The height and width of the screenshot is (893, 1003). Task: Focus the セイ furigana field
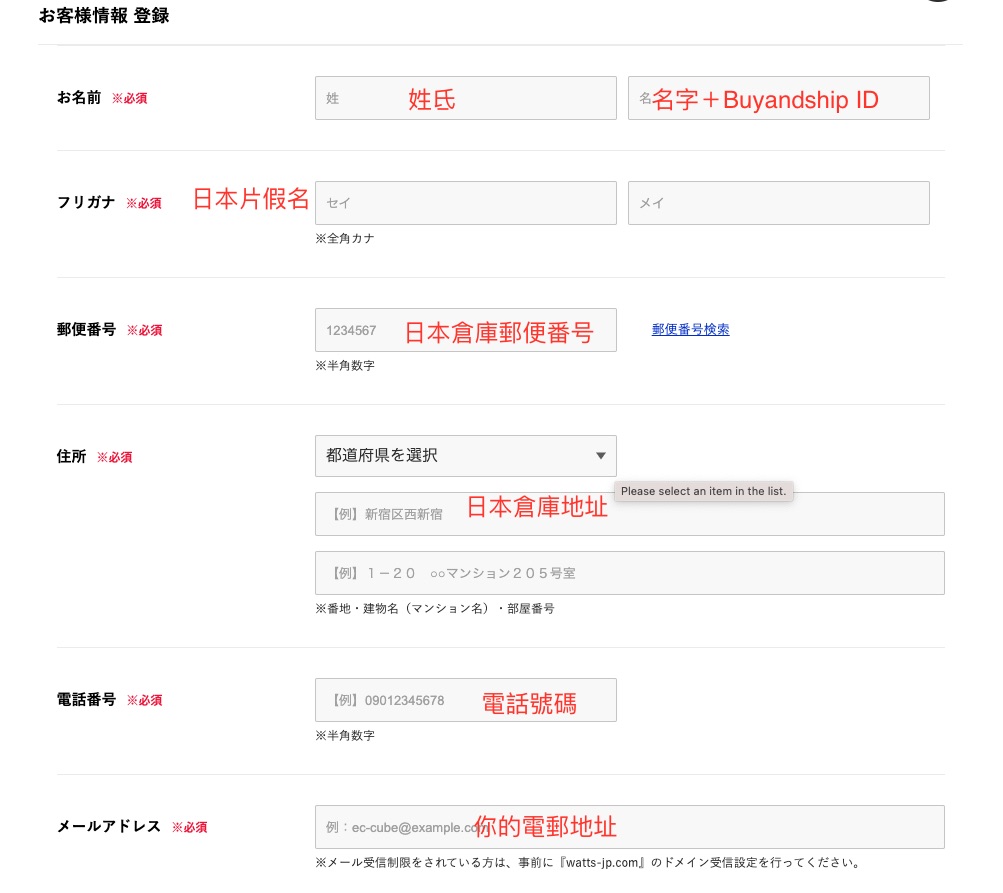tap(465, 203)
